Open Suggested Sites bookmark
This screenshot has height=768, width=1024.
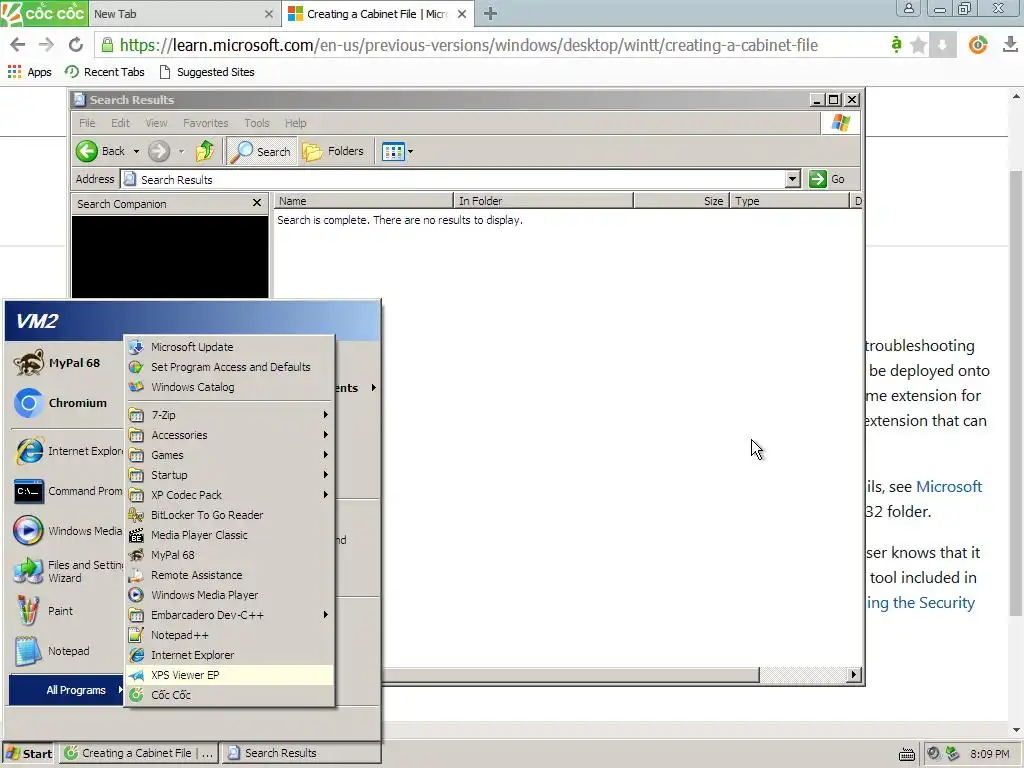[x=207, y=72]
